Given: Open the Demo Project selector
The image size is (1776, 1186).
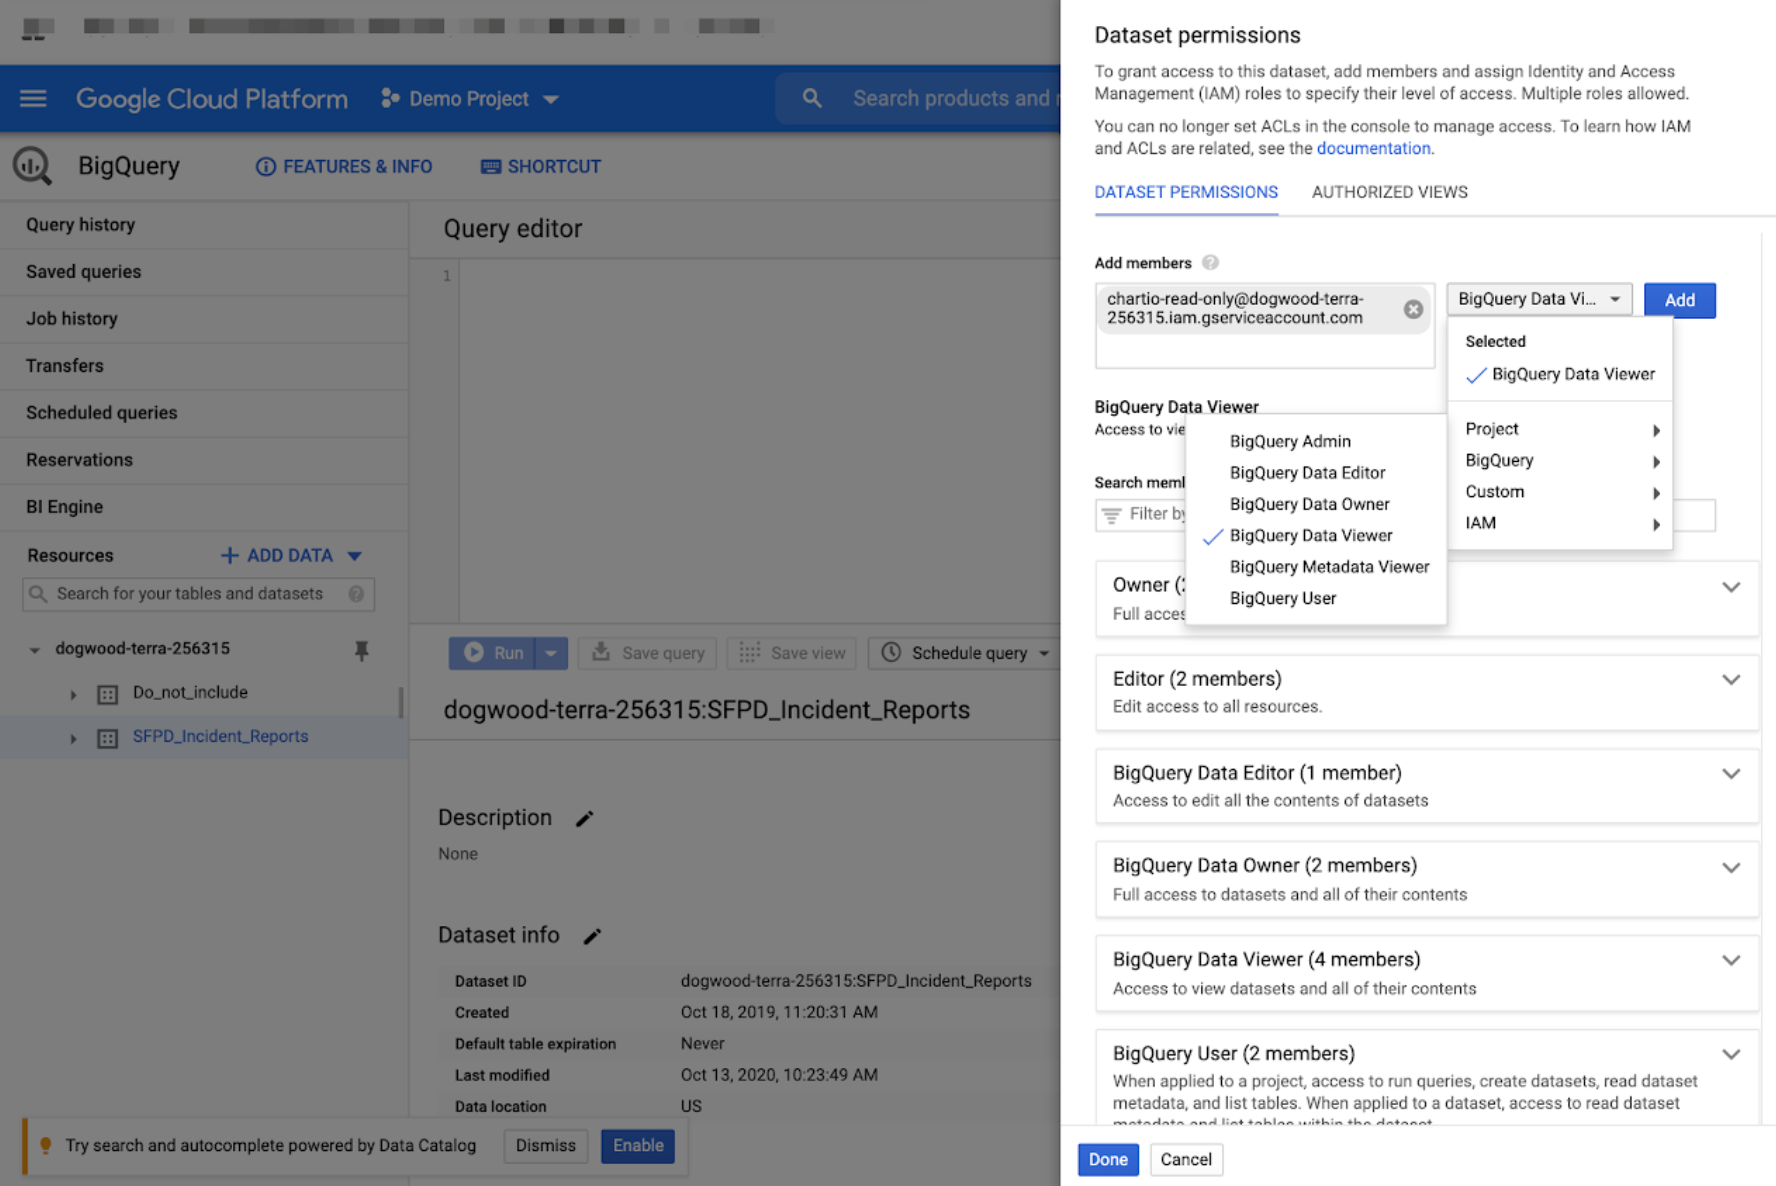Looking at the screenshot, I should tap(469, 98).
